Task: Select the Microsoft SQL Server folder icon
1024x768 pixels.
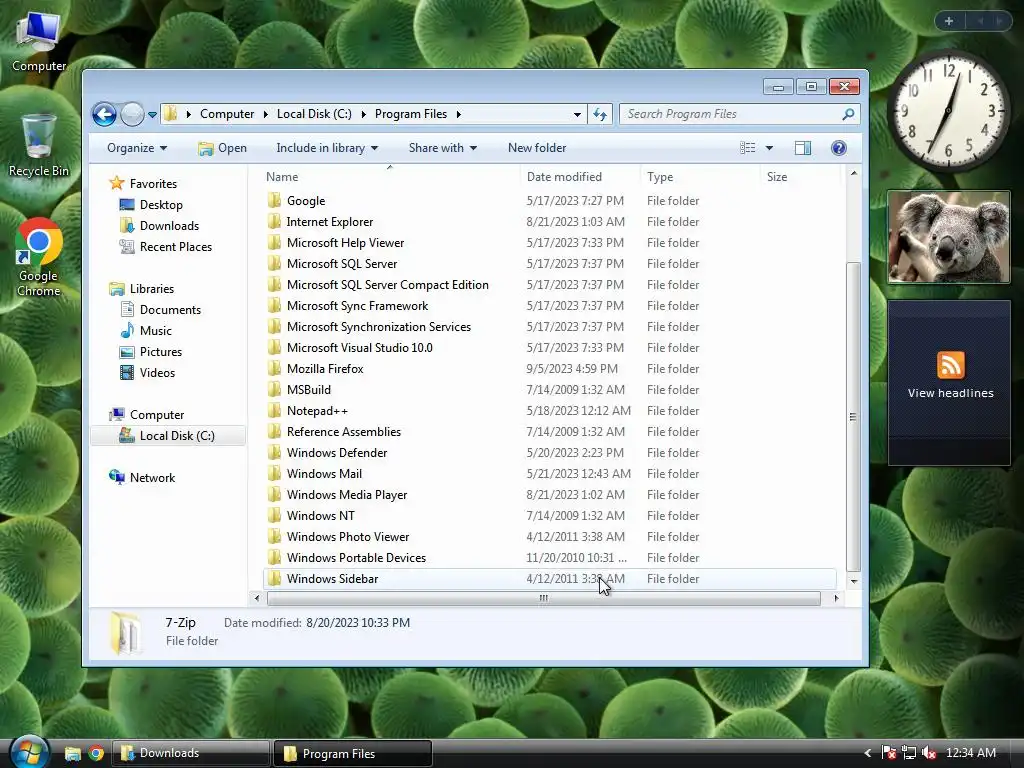Action: pos(275,263)
